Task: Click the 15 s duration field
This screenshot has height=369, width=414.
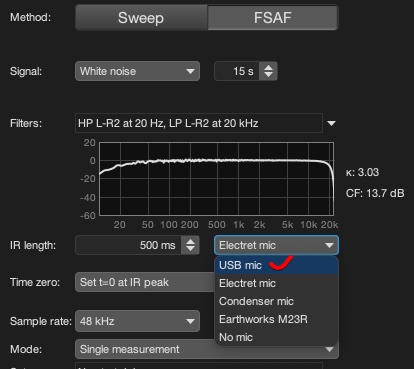Action: (x=237, y=71)
